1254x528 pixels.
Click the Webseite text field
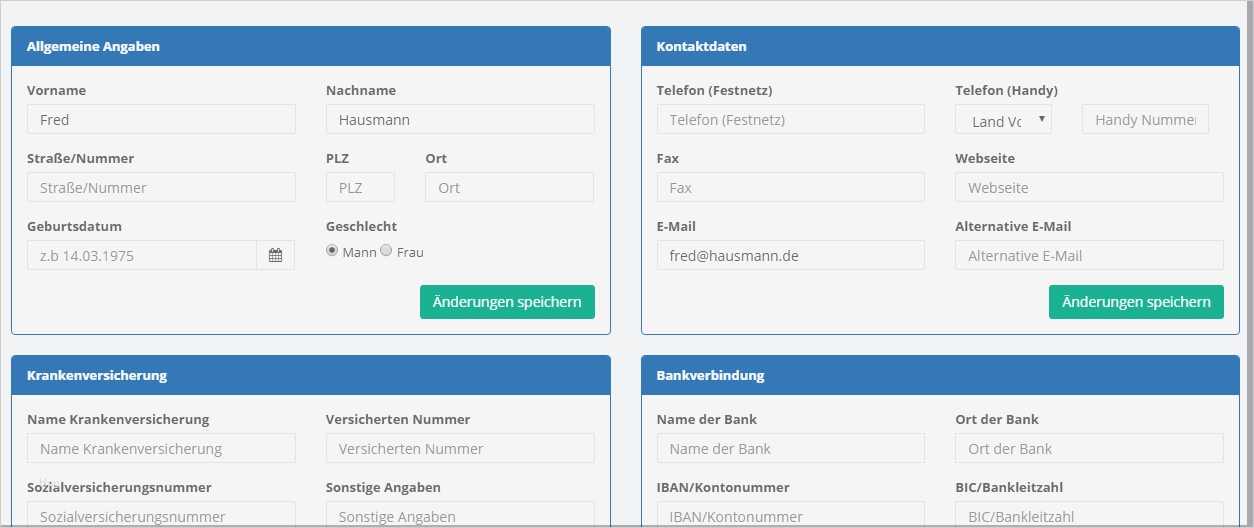pos(1089,188)
